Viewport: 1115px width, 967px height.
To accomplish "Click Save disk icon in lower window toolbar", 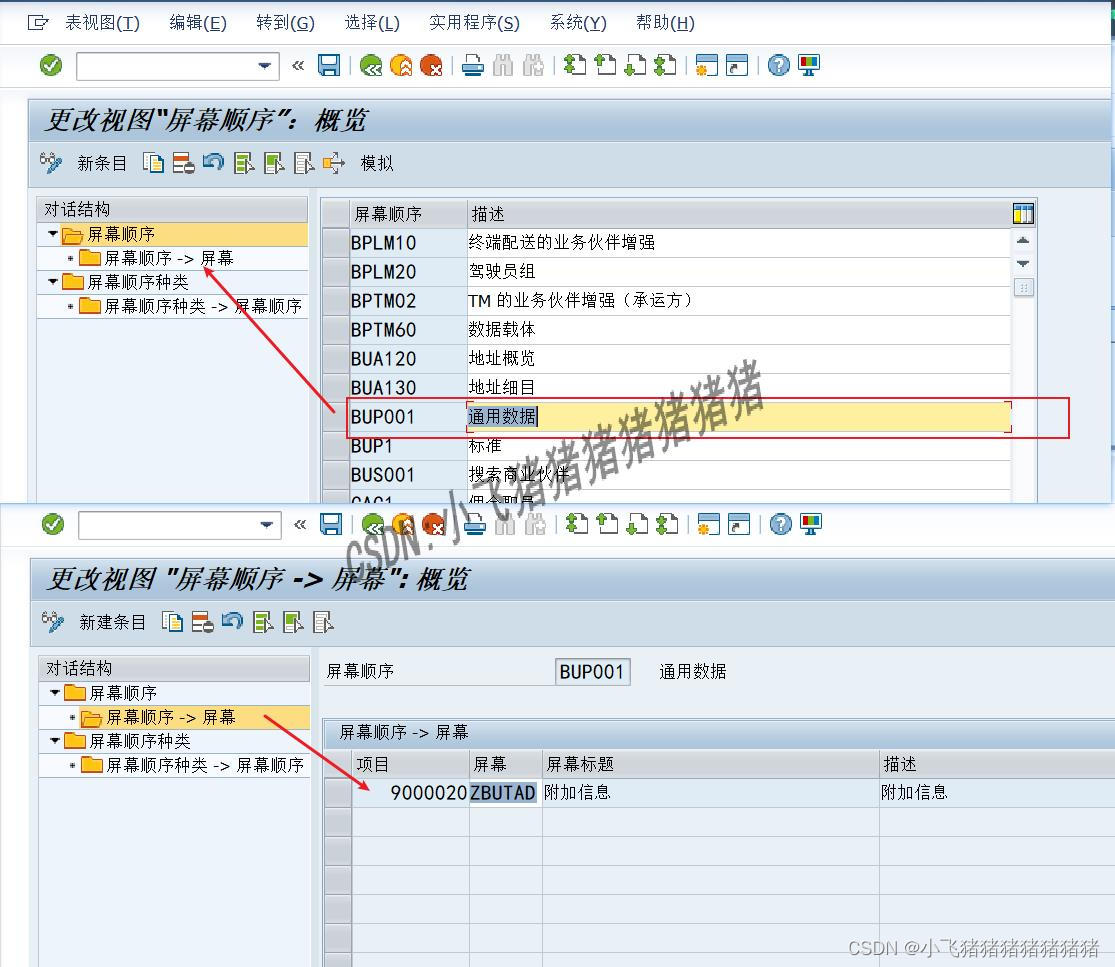I will point(331,525).
